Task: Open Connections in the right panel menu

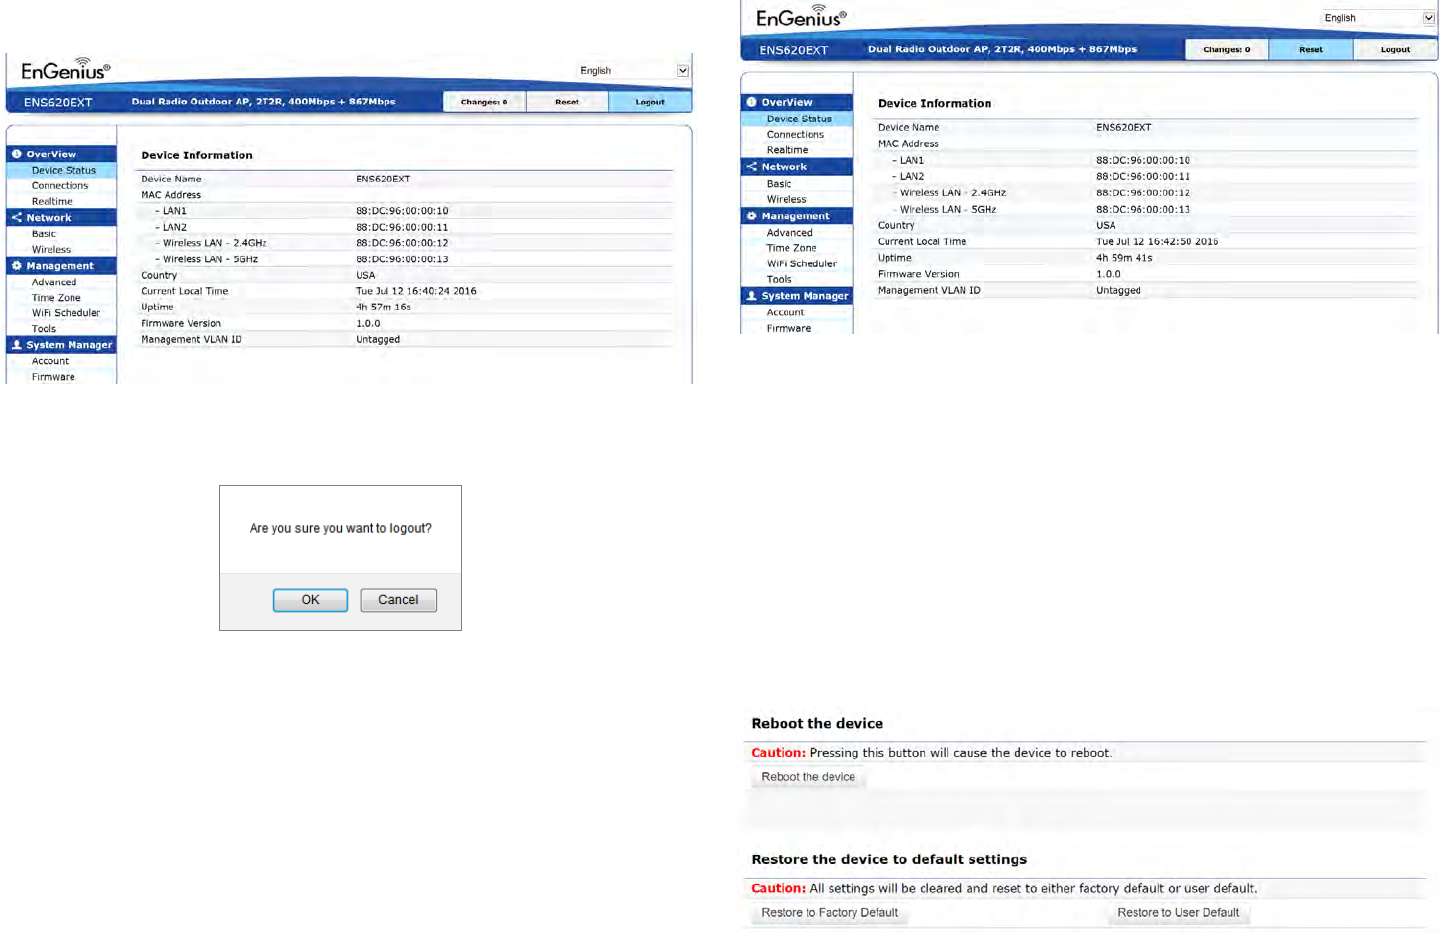Action: pos(797,134)
